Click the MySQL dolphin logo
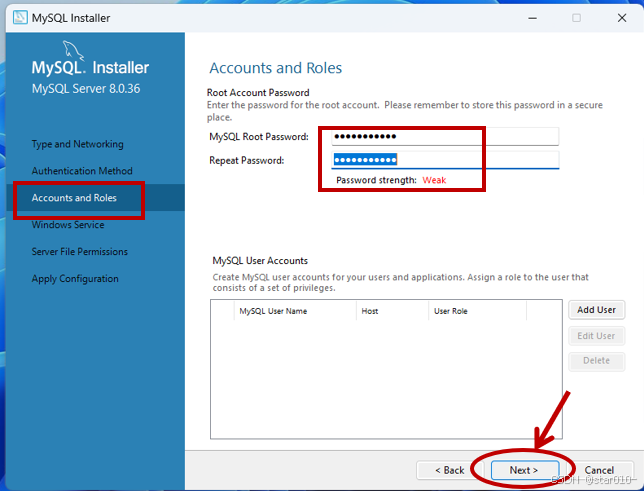 point(73,50)
